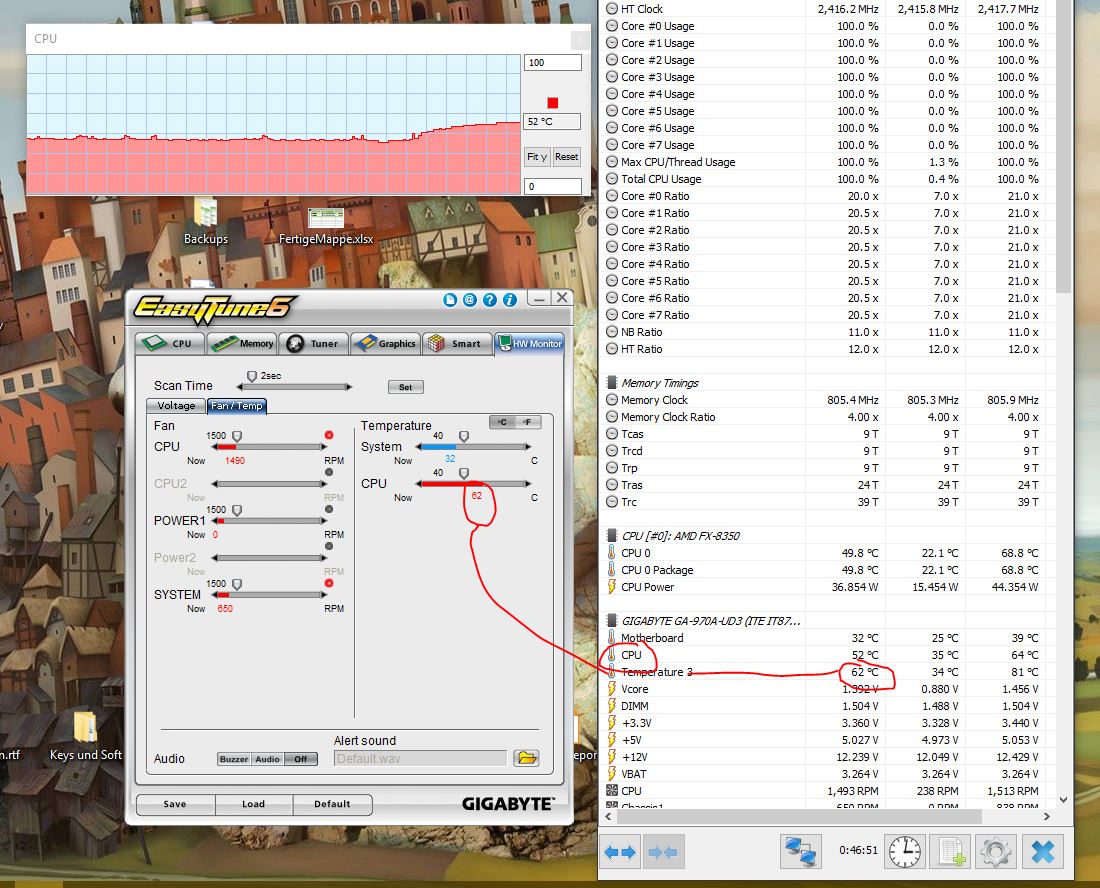Click the chip icon beside Memory Timings header
This screenshot has height=888, width=1100.
(x=612, y=383)
